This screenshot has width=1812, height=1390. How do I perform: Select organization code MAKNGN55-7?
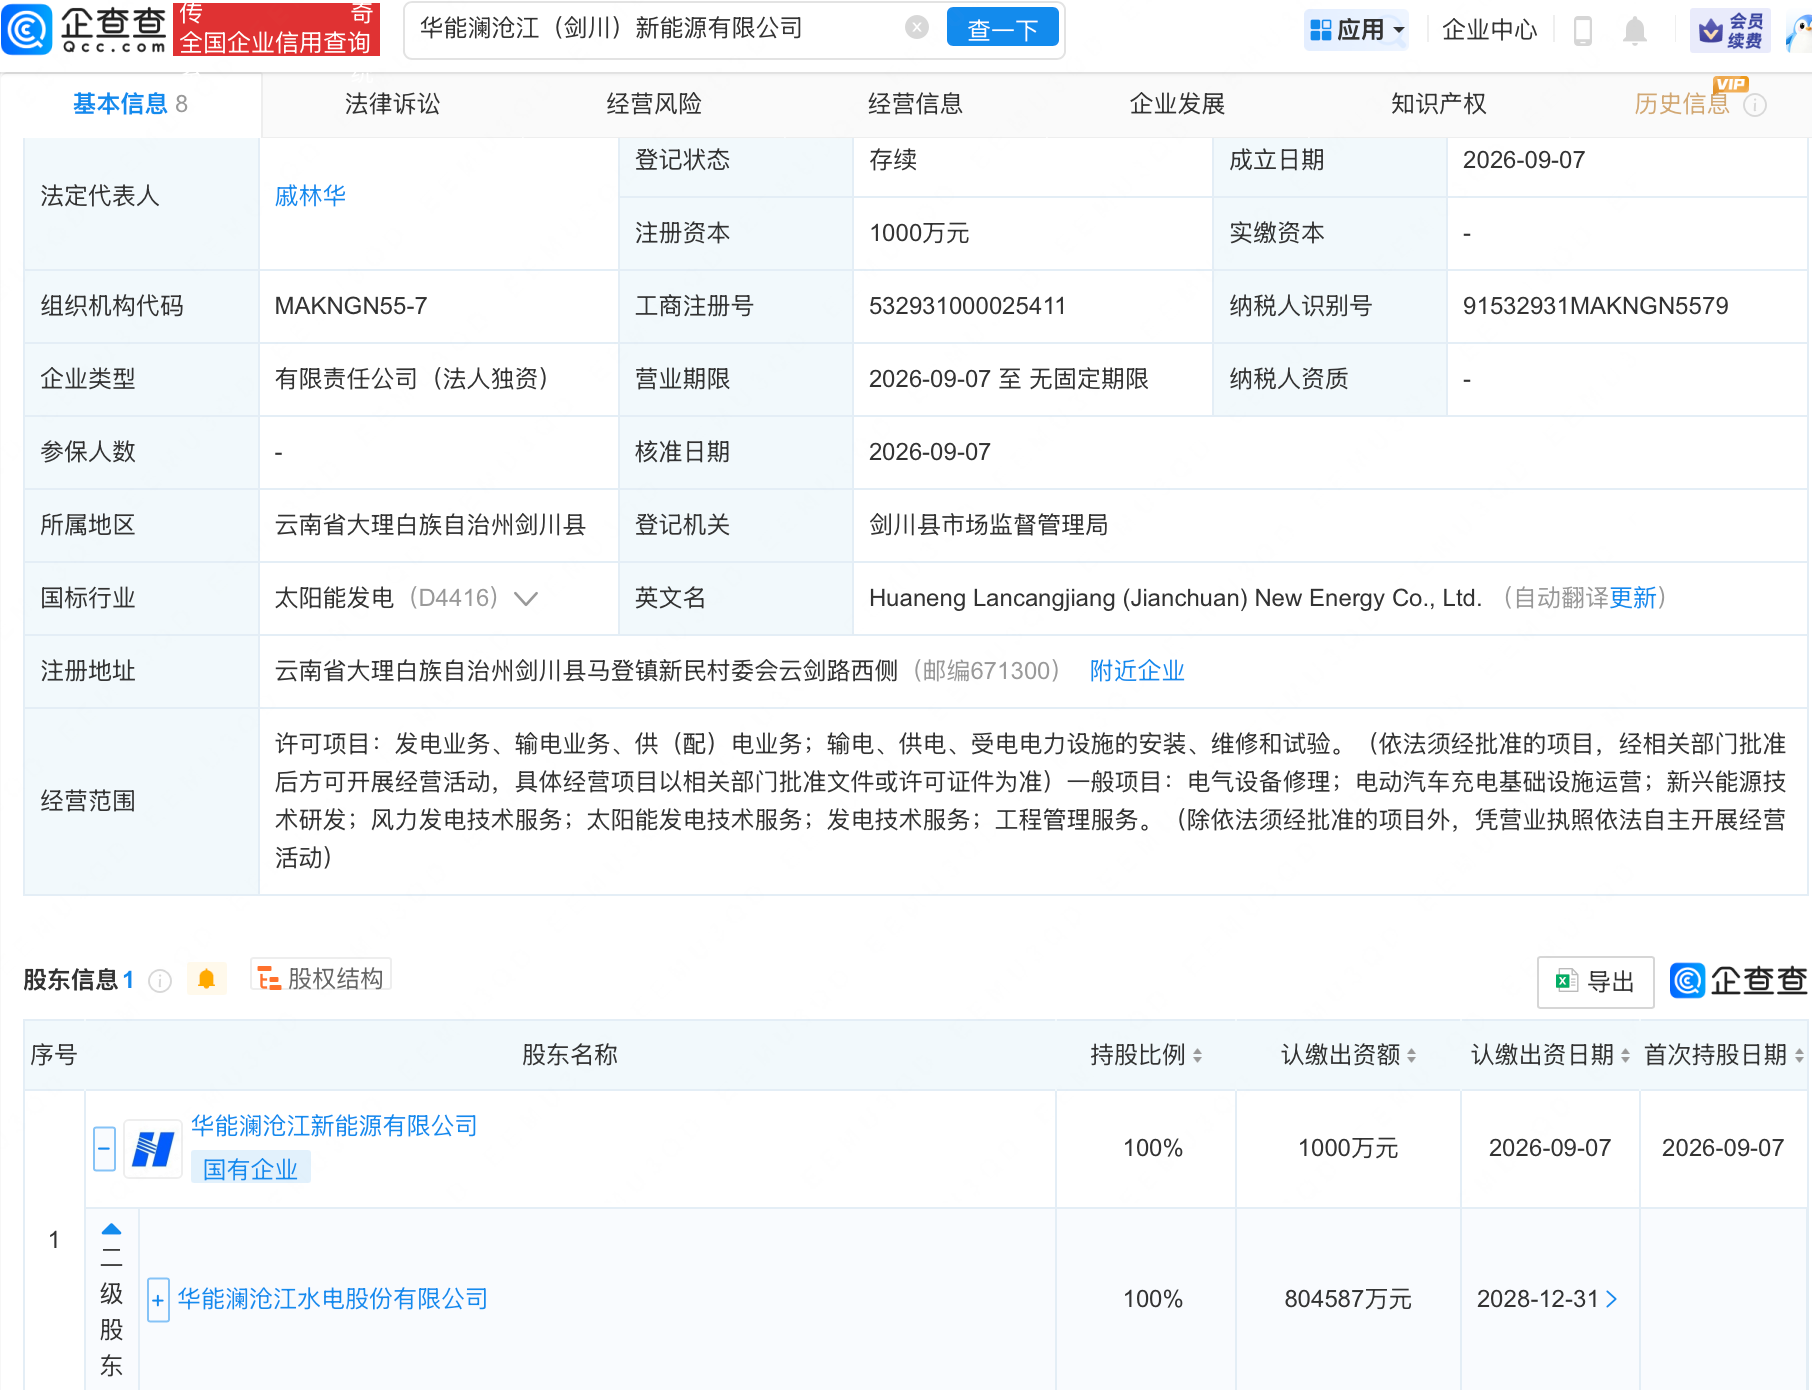tap(350, 306)
